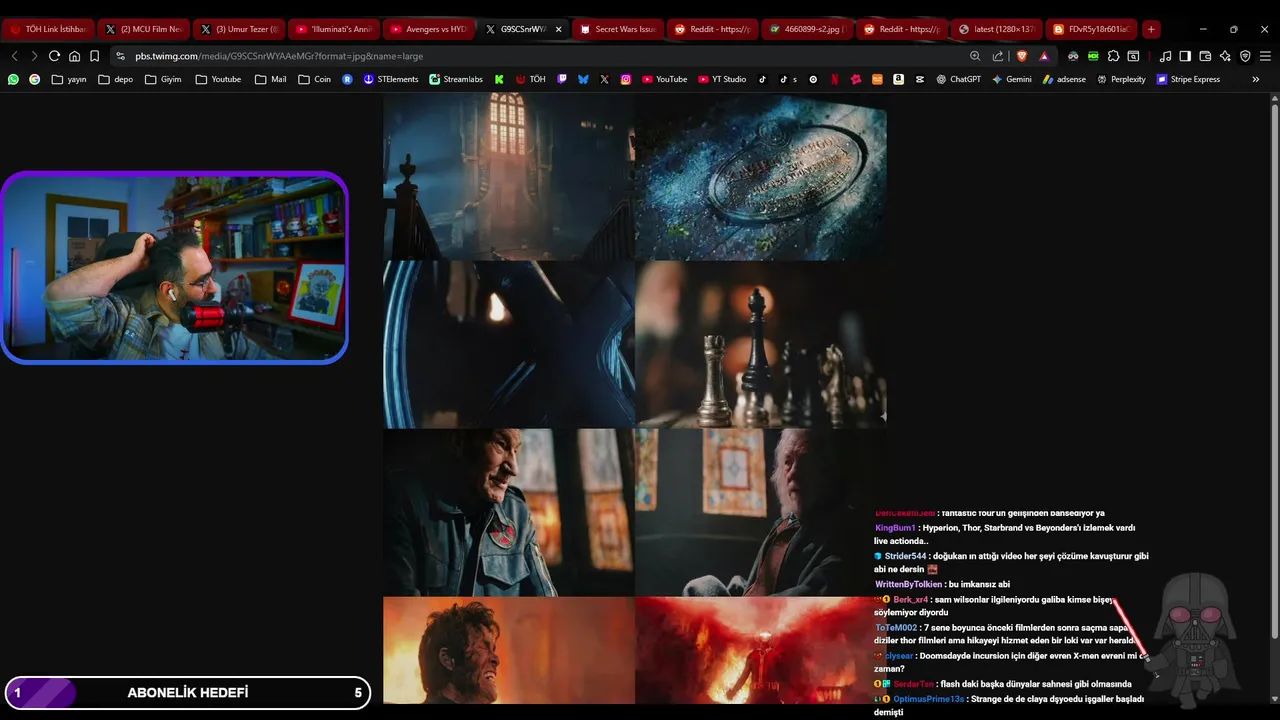
Task: Open a new tab with the plus button
Action: coord(1151,29)
